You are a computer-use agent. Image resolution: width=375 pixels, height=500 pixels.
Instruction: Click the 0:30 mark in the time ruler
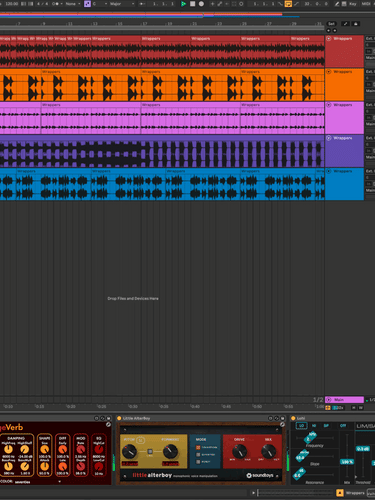pos(133,406)
